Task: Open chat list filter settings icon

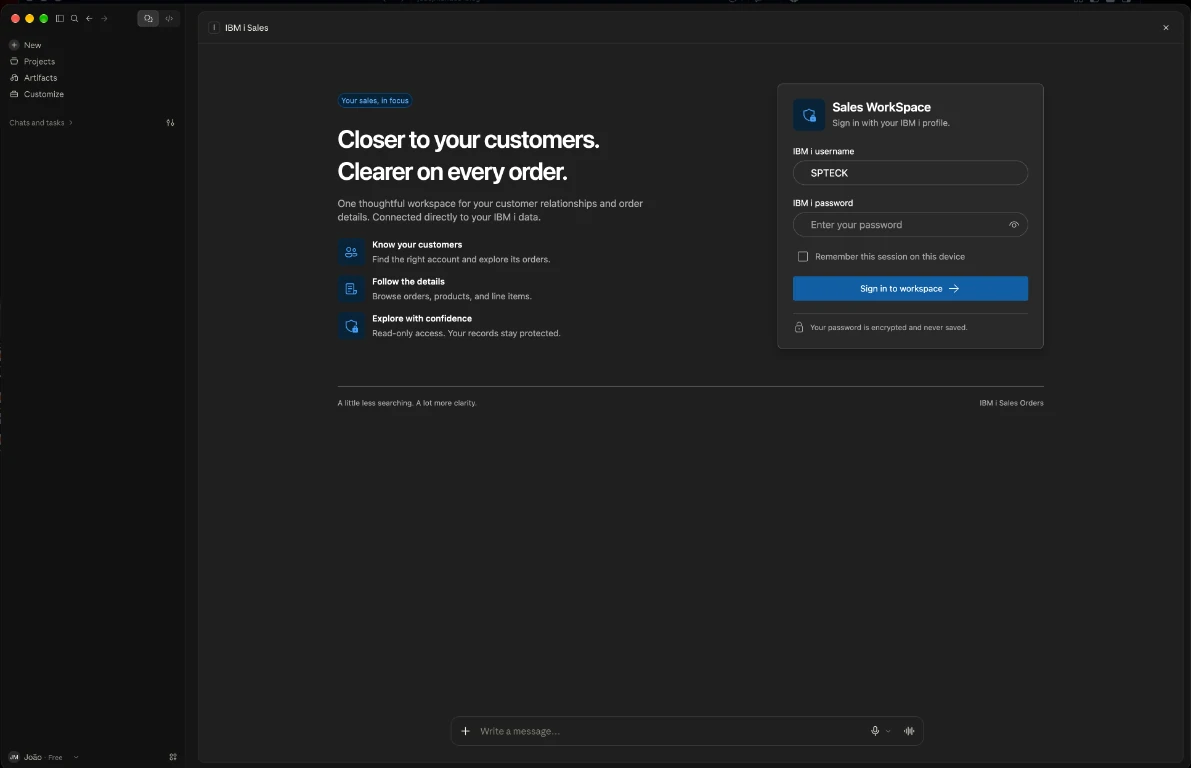Action: coord(170,122)
